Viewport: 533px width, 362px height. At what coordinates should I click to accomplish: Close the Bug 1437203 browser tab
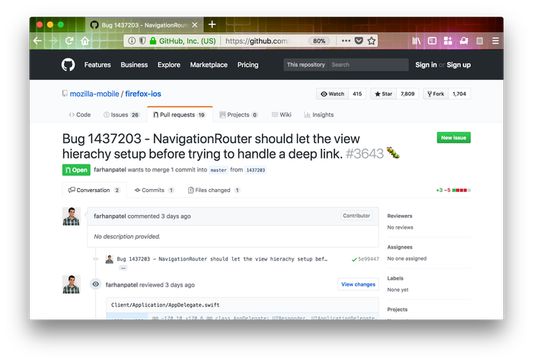pos(195,25)
